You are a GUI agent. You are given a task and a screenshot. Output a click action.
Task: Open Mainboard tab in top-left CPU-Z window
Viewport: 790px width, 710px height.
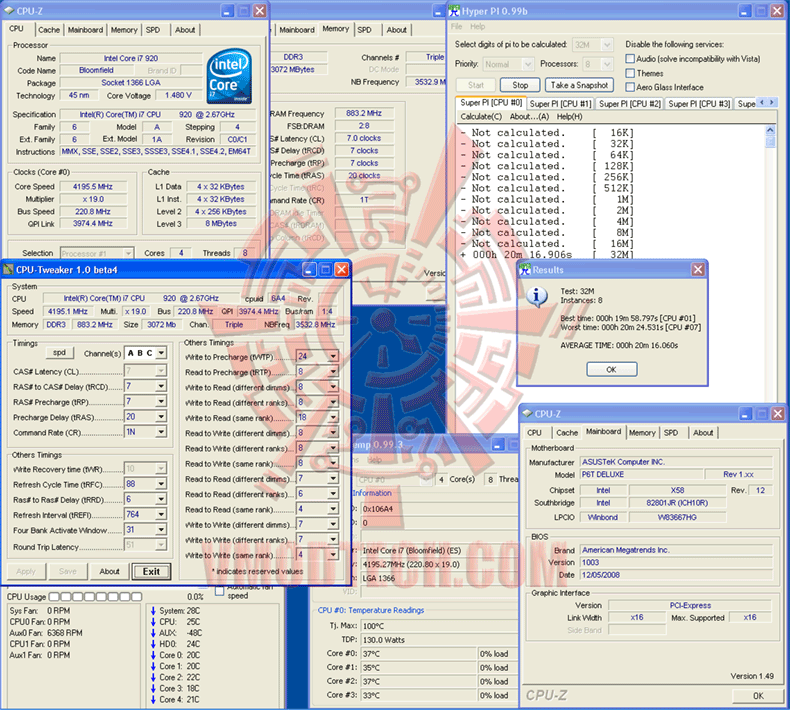[x=85, y=30]
